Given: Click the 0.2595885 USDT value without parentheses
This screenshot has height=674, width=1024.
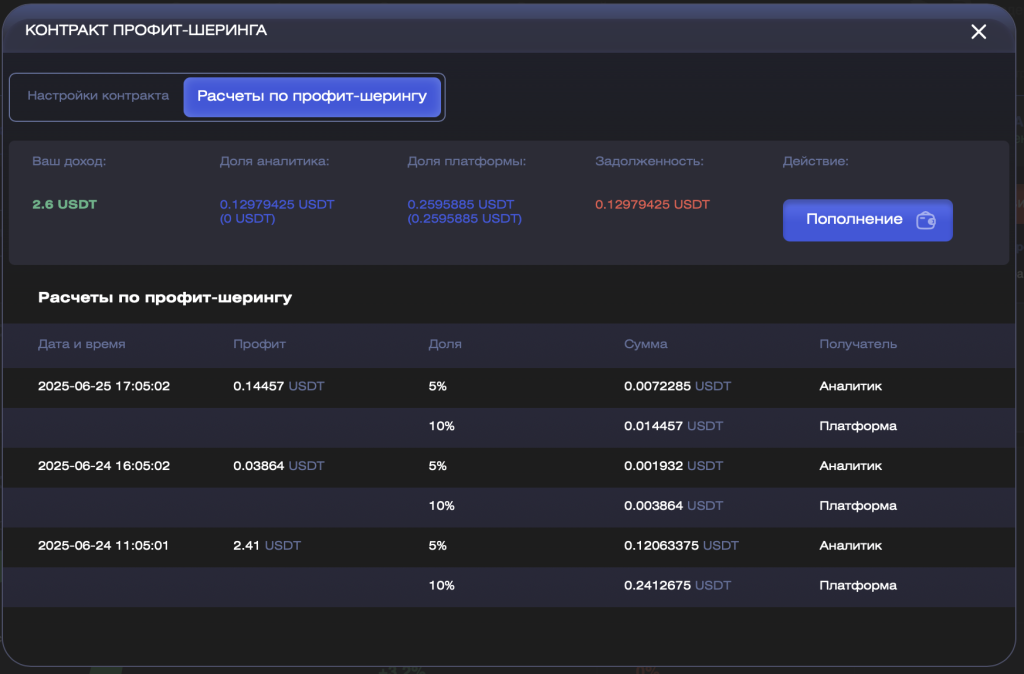Looking at the screenshot, I should pos(460,204).
